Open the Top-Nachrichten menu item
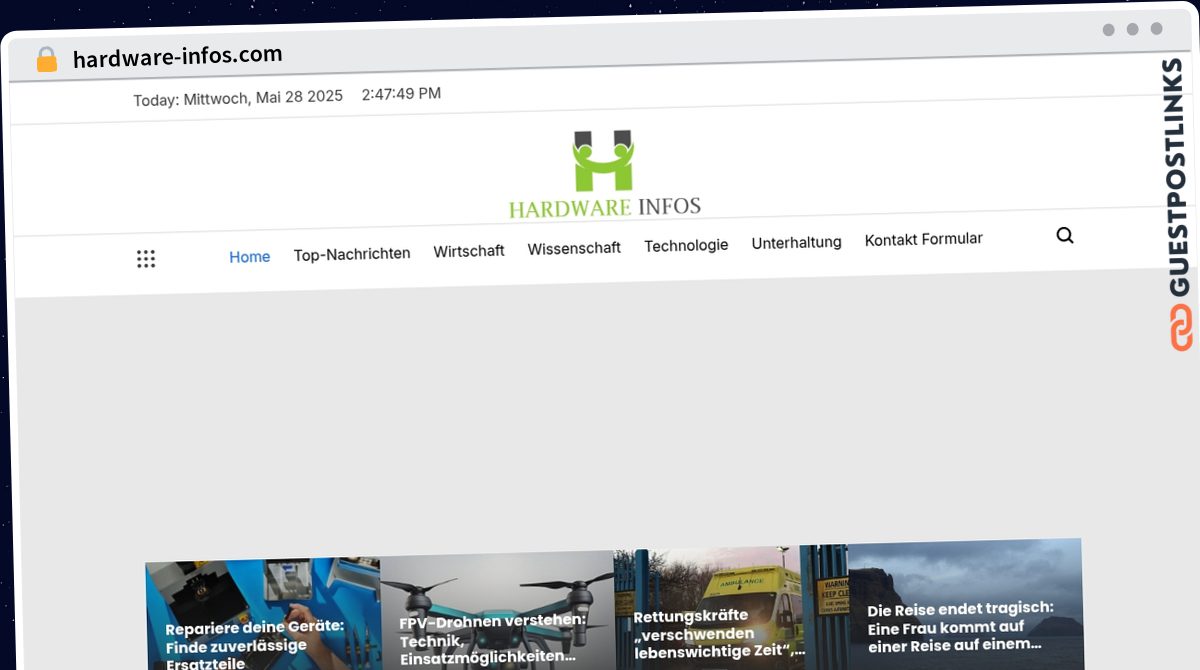 [x=352, y=254]
